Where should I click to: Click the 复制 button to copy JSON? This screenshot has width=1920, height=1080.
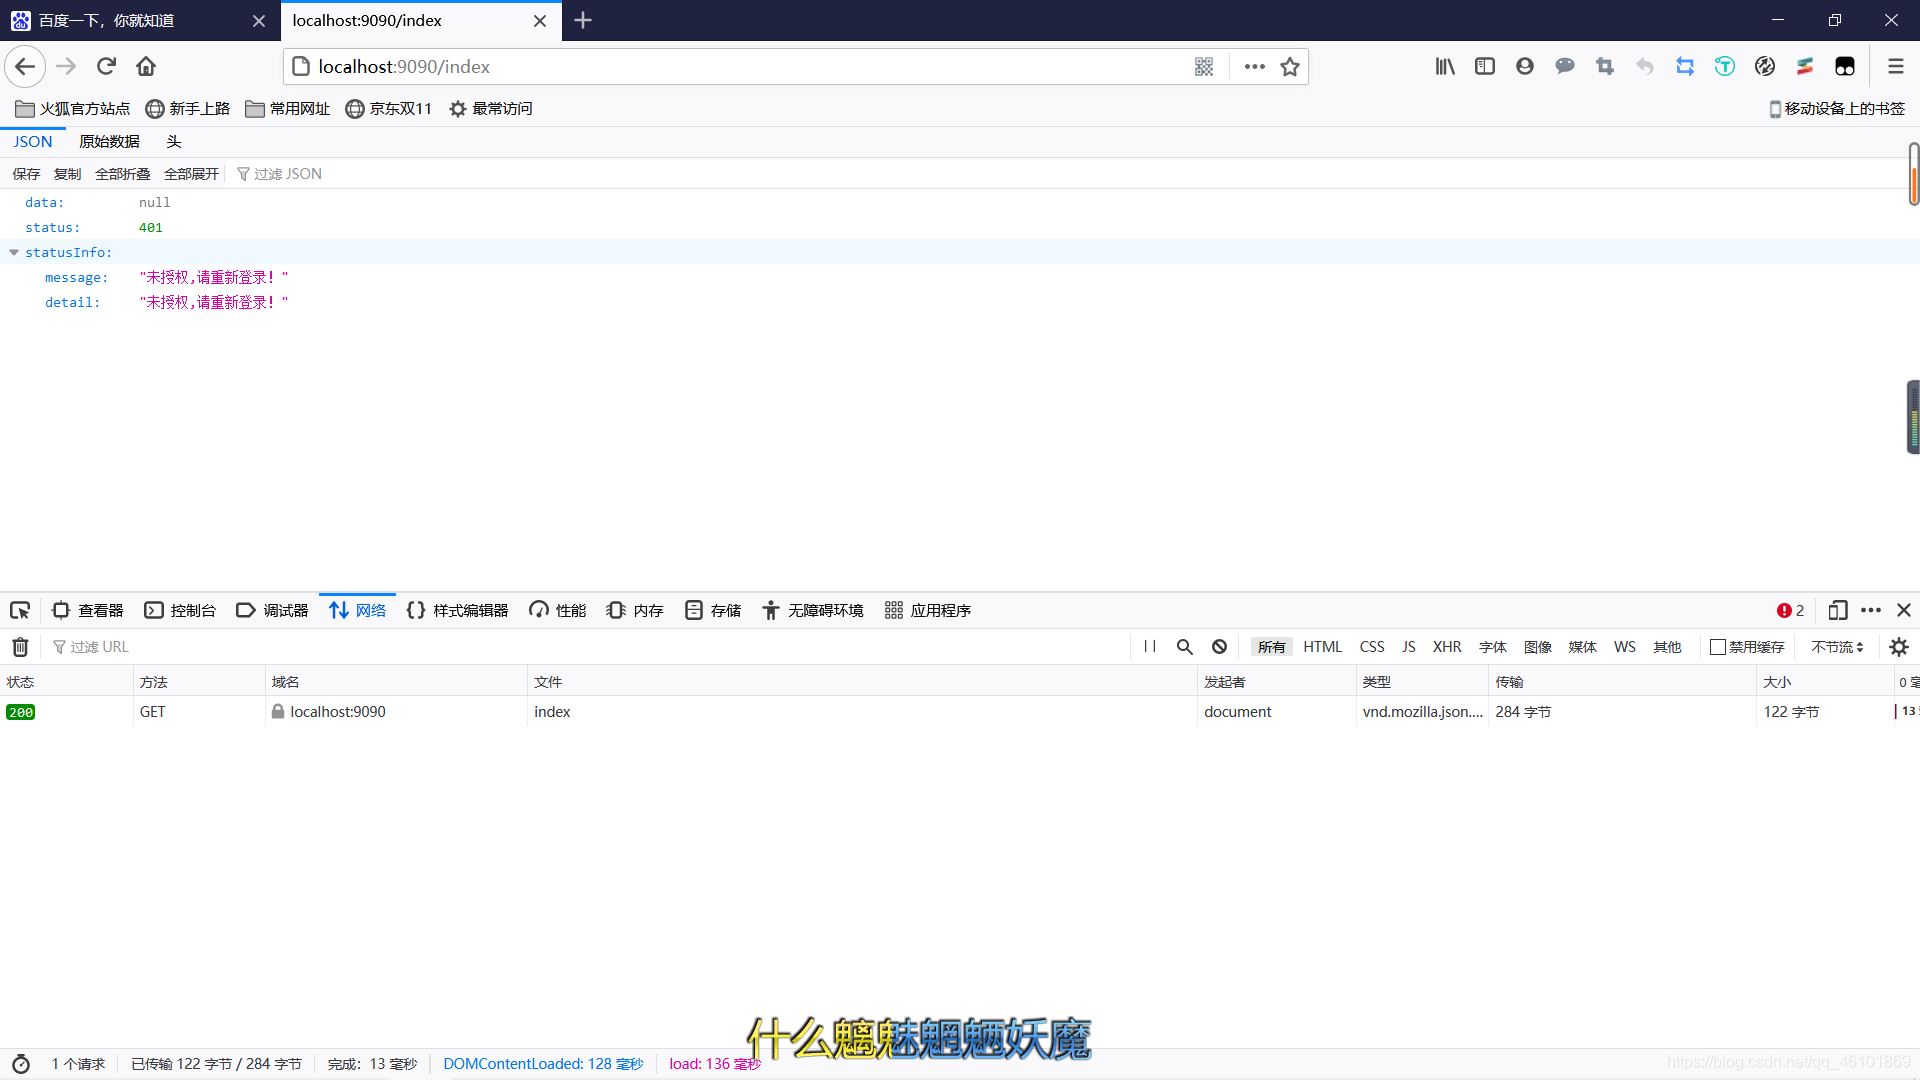point(66,173)
